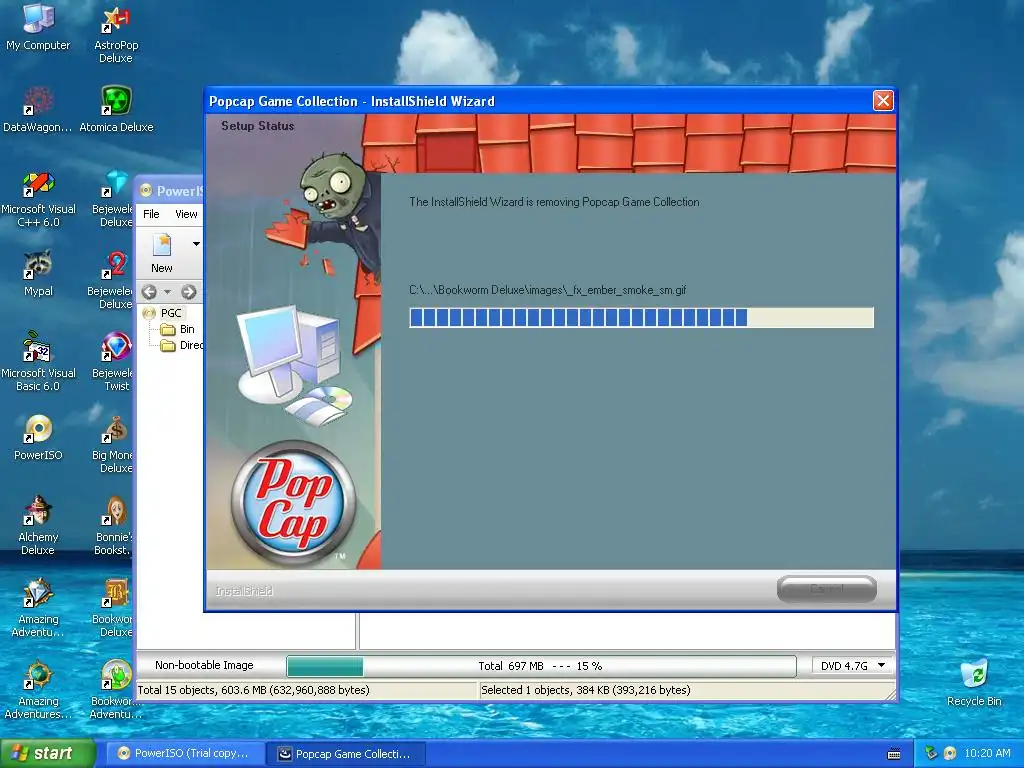Close the InstallShield Wizard window

pyautogui.click(x=883, y=101)
